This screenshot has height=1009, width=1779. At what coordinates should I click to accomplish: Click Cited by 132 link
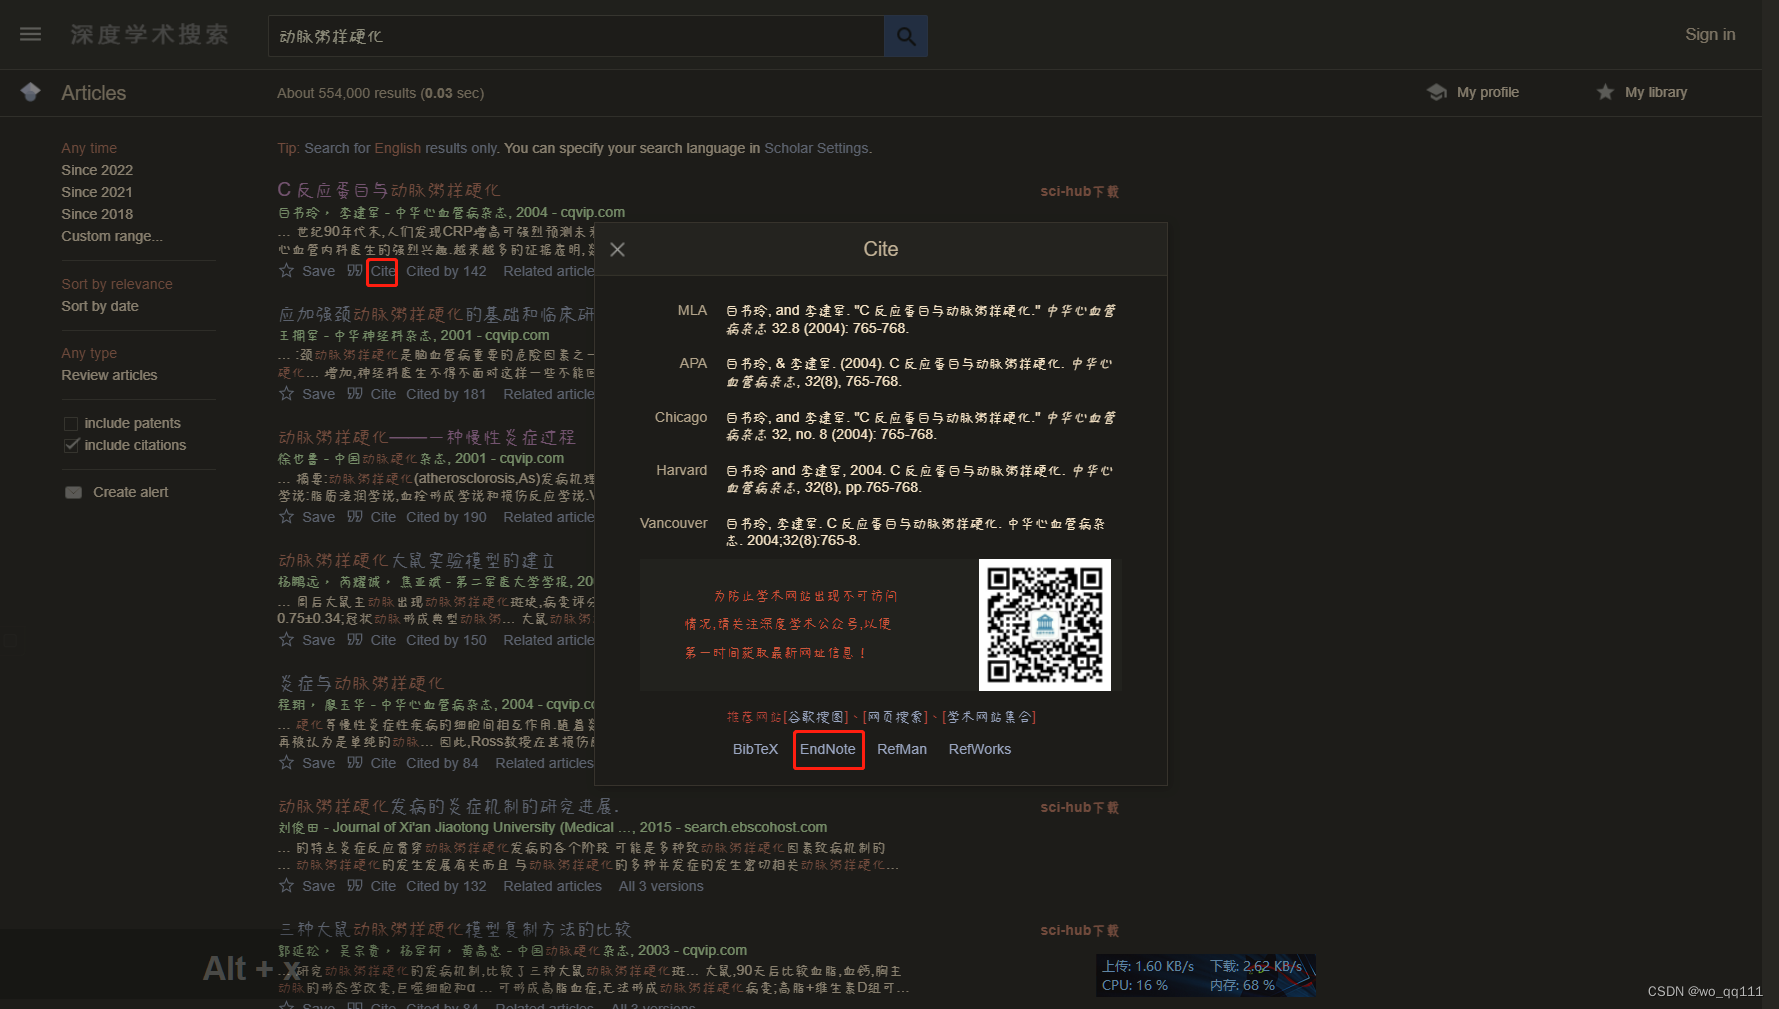click(x=446, y=886)
